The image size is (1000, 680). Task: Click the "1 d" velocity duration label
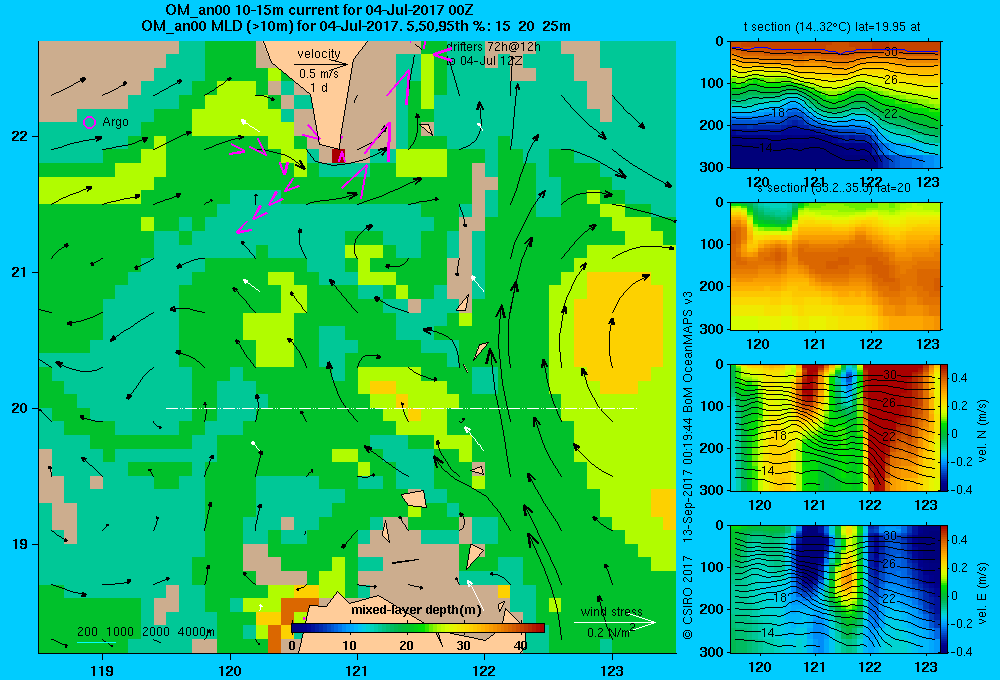click(319, 87)
